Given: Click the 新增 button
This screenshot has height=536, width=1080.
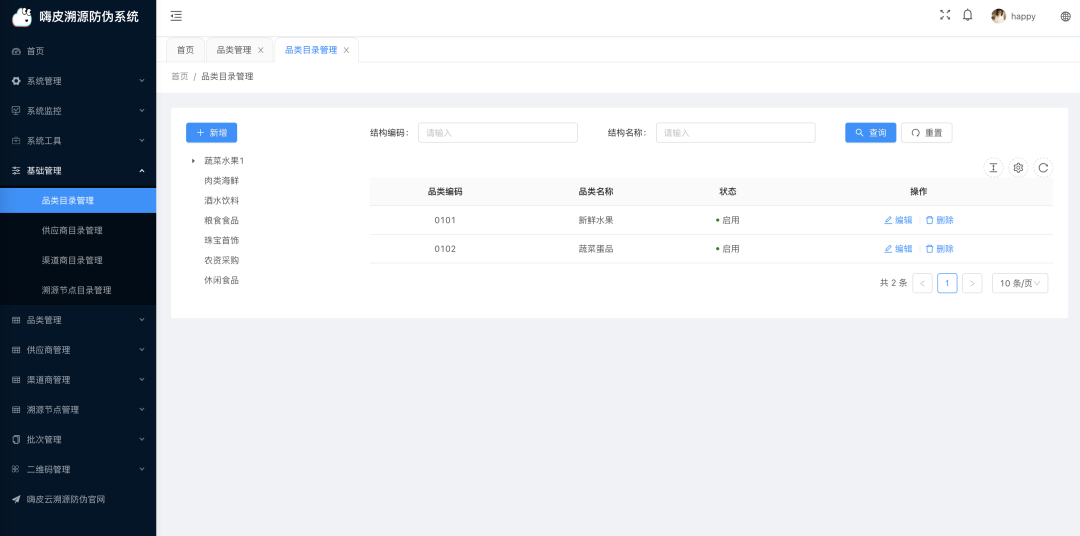Looking at the screenshot, I should pos(211,133).
